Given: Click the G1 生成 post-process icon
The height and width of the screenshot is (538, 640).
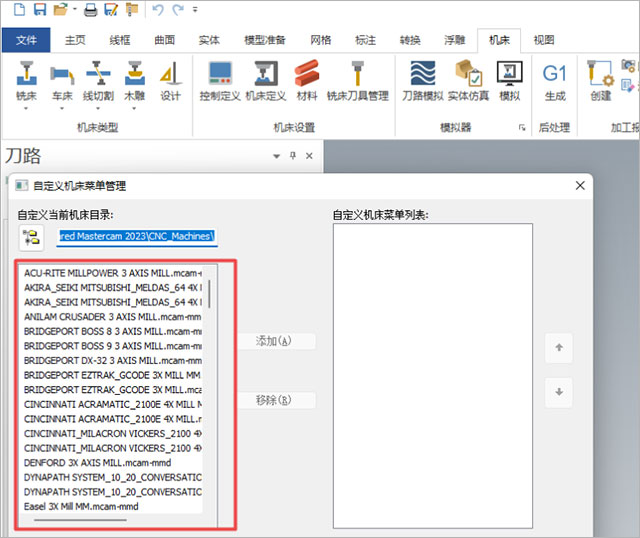Looking at the screenshot, I should pyautogui.click(x=554, y=80).
